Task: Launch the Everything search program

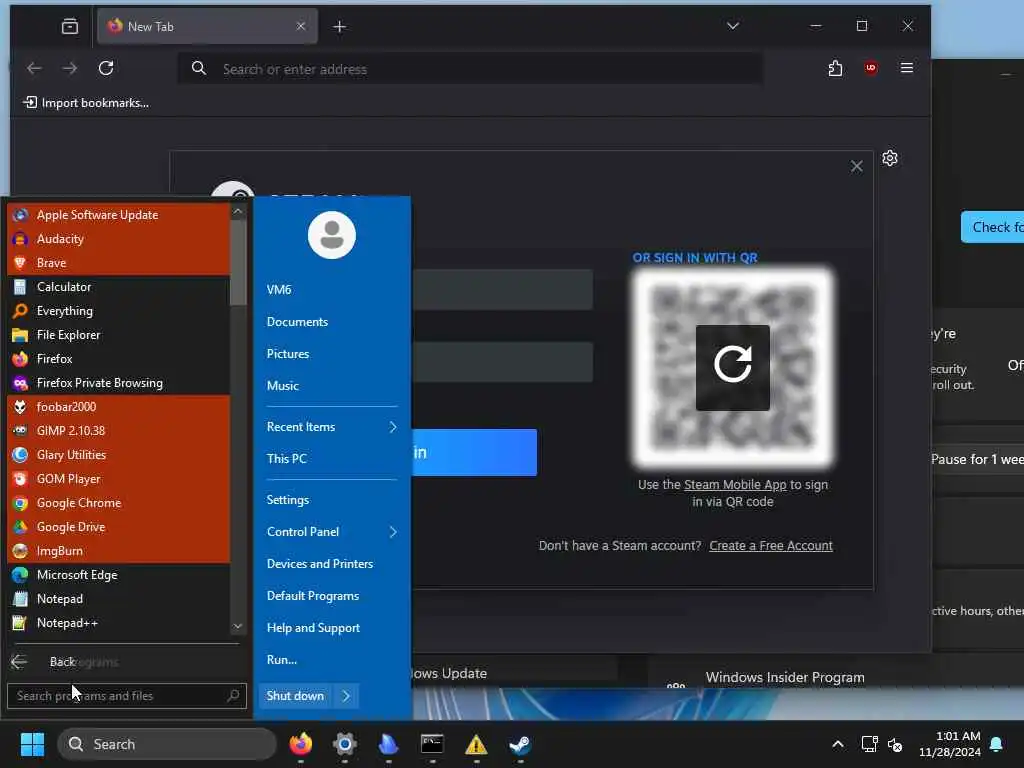Action: [118, 311]
